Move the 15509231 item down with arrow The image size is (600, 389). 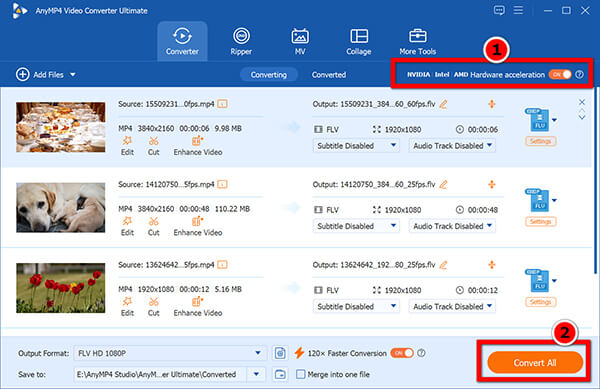coord(582,117)
